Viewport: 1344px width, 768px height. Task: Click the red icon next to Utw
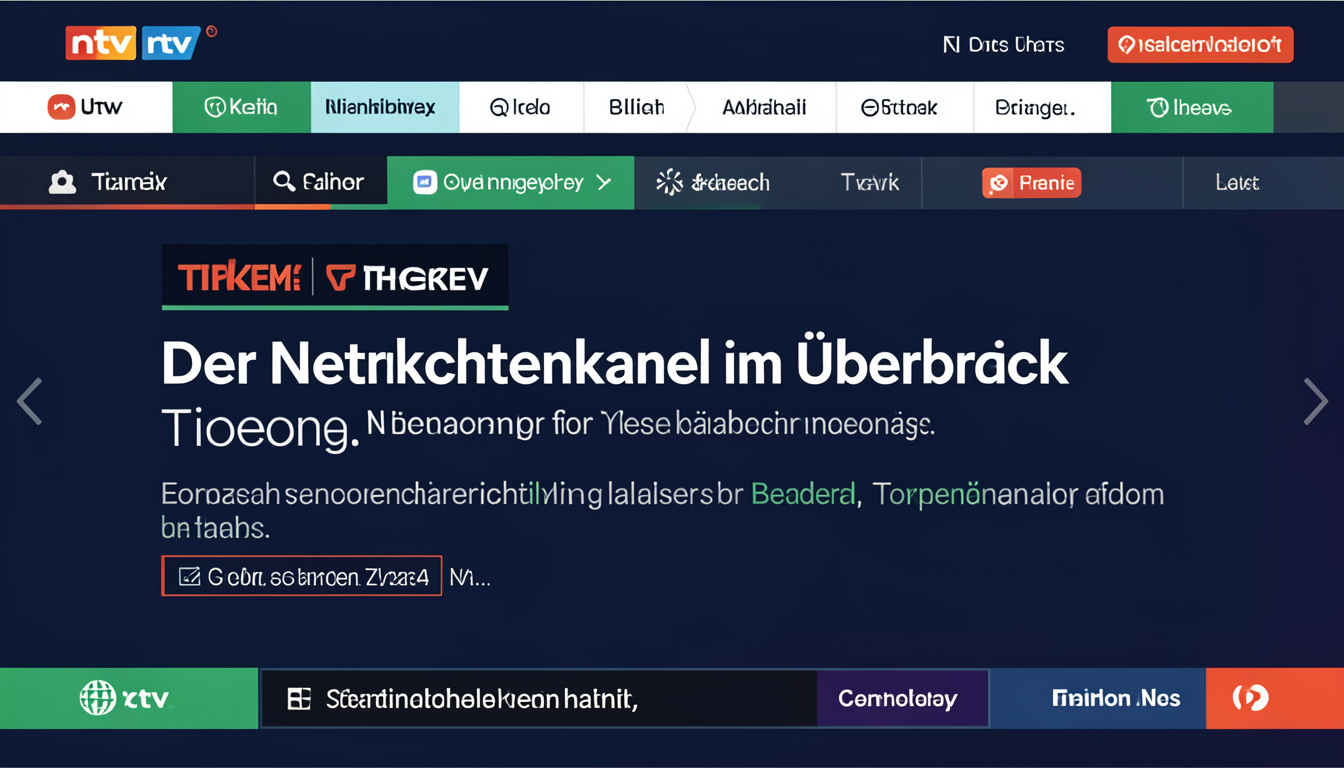pyautogui.click(x=61, y=107)
